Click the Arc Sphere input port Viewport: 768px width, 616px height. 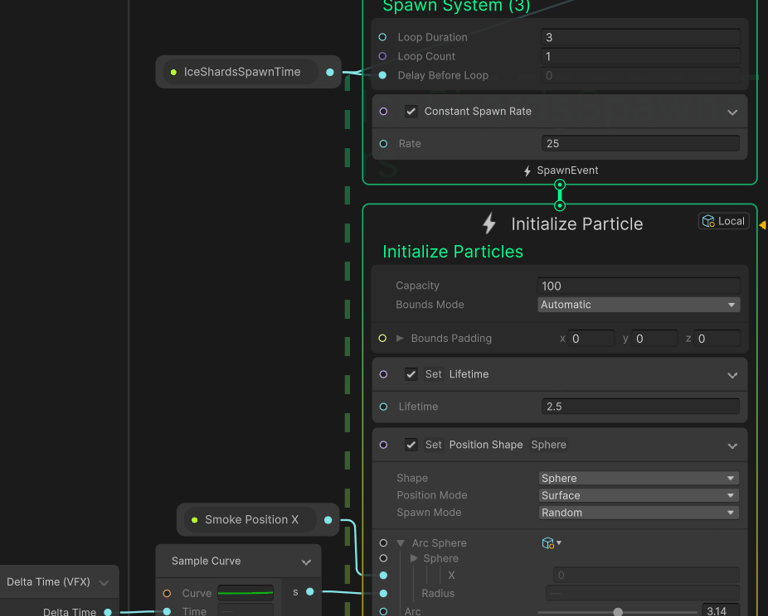(x=384, y=543)
